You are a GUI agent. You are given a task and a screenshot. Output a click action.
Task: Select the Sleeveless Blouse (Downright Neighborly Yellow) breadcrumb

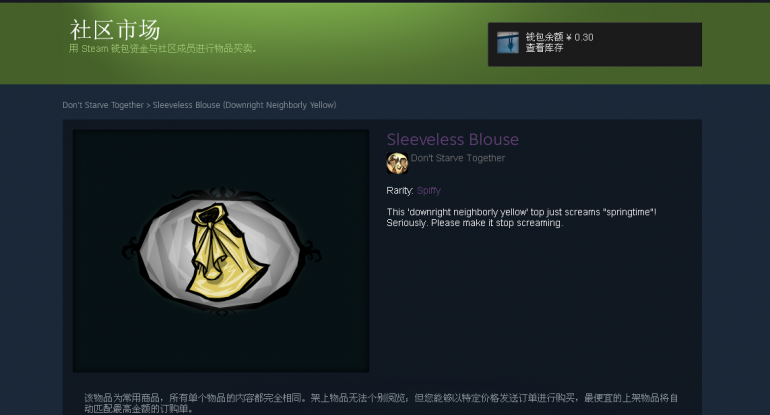pos(245,105)
